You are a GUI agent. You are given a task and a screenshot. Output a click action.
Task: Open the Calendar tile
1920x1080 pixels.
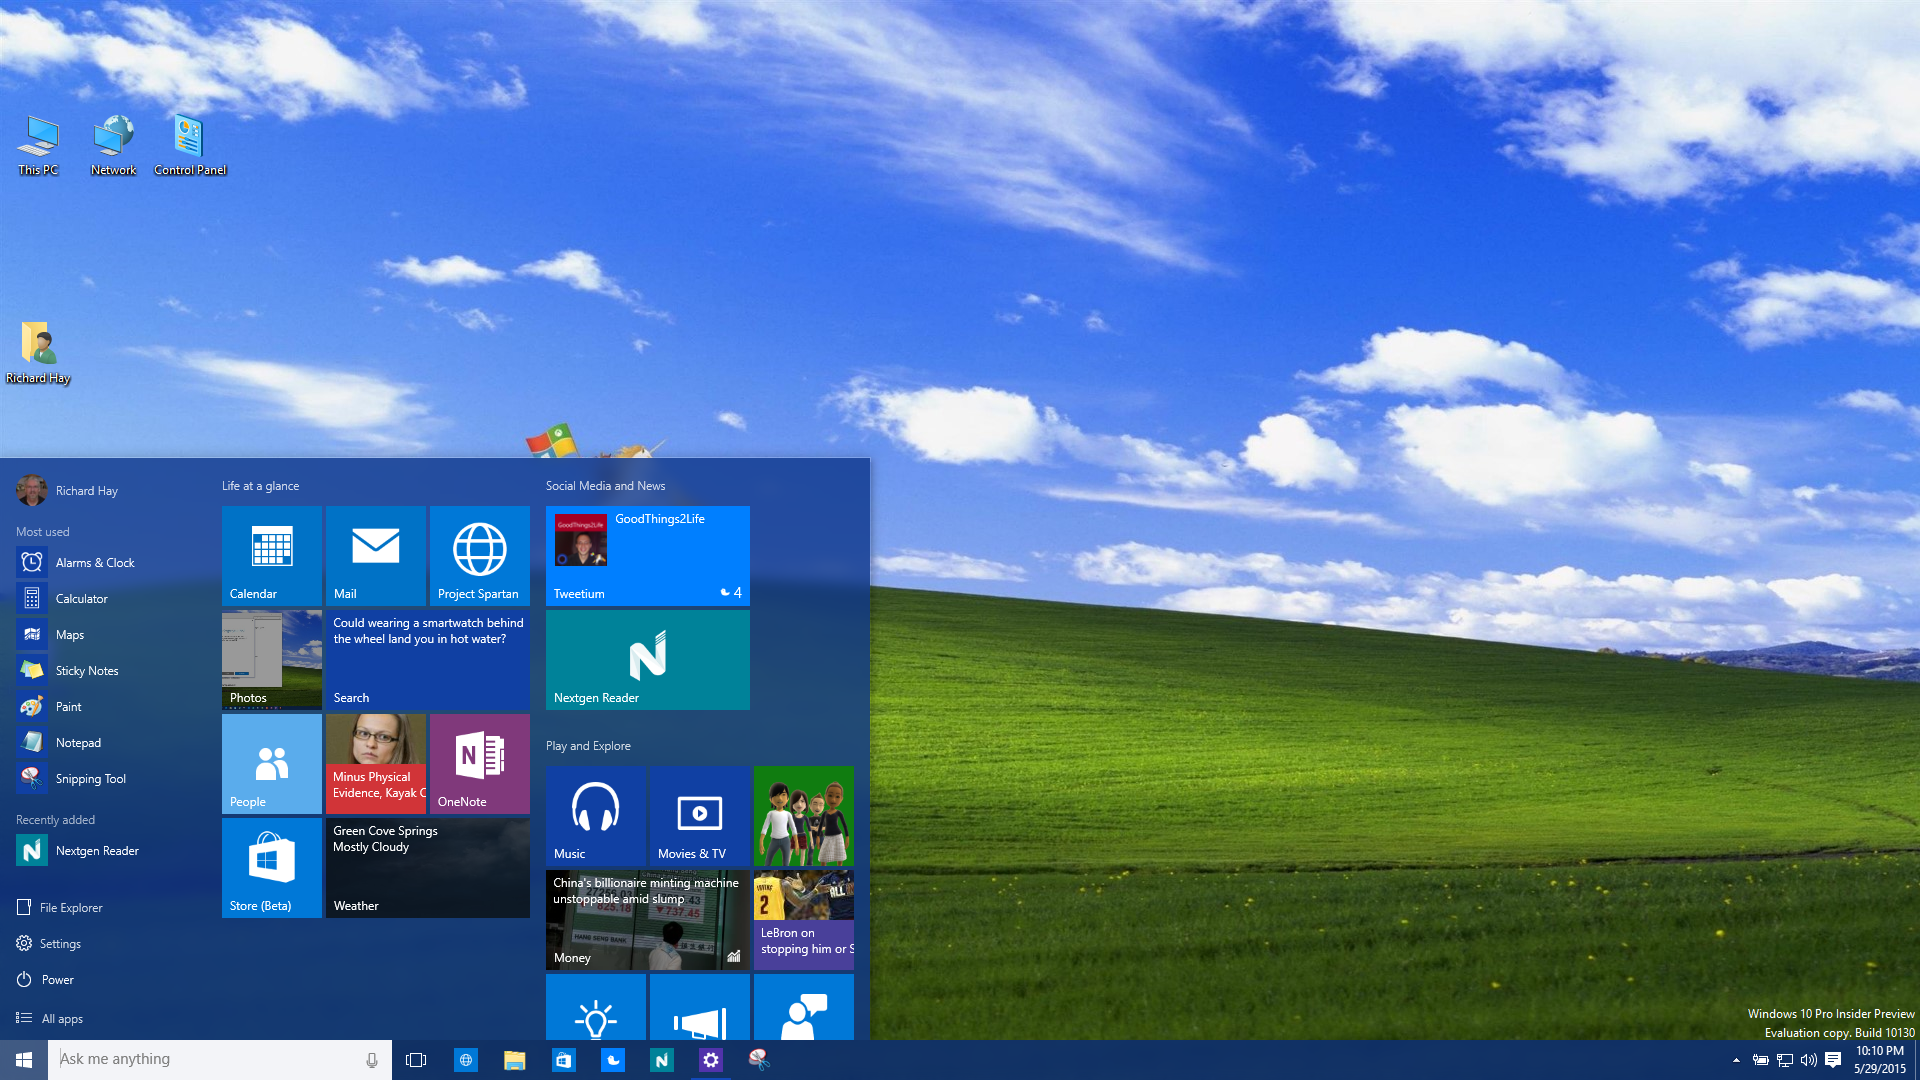pos(271,555)
